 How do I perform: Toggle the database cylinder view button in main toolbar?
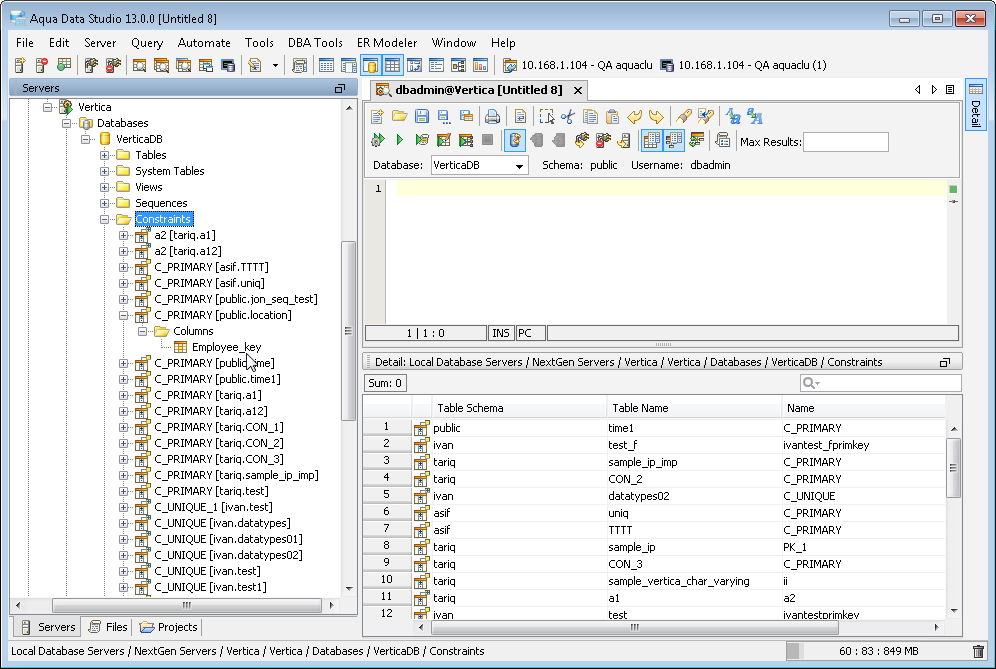[370, 65]
